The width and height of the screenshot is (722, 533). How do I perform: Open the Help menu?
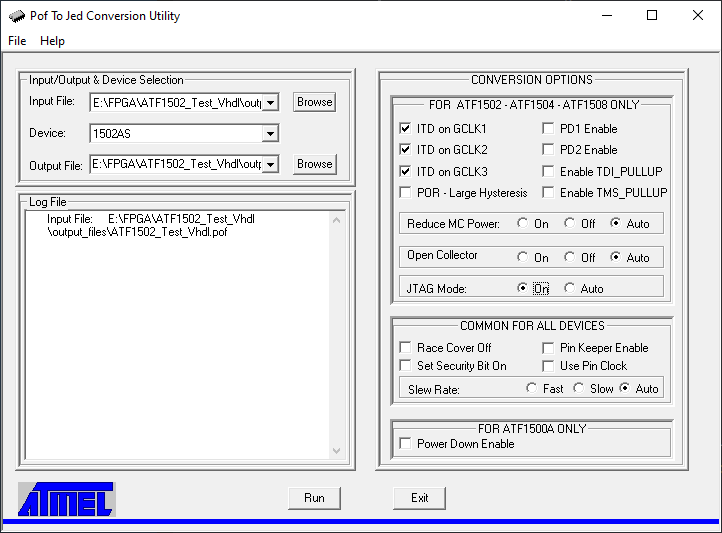point(52,41)
